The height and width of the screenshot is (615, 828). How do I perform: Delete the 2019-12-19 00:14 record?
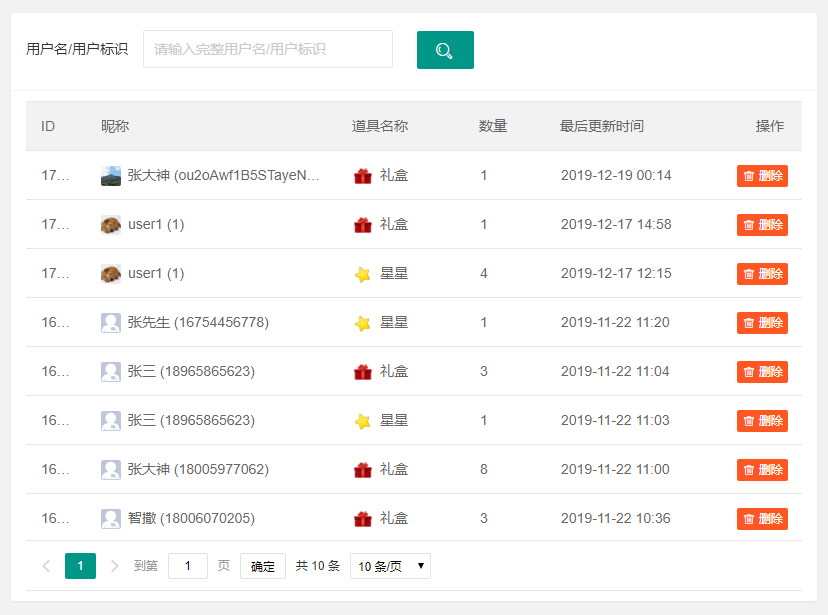(762, 176)
